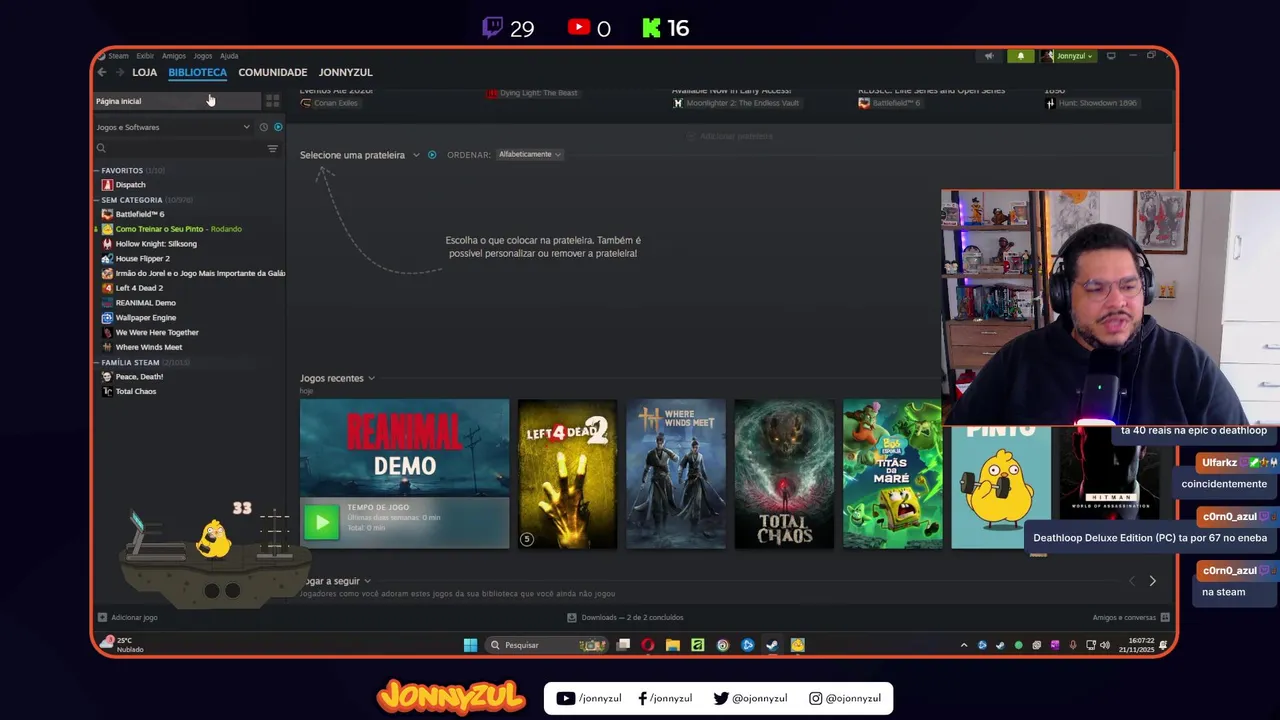
Task: Open the Ajuda menu
Action: pos(229,56)
